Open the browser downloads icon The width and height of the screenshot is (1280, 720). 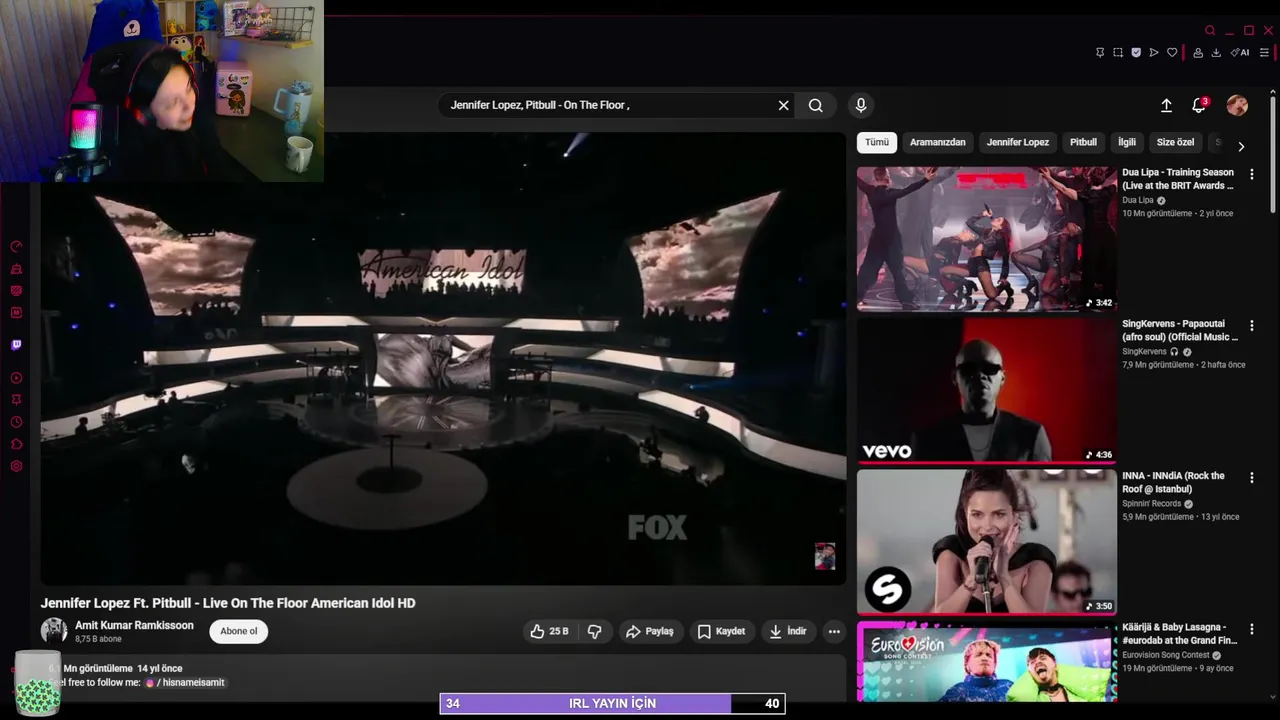coord(1216,53)
